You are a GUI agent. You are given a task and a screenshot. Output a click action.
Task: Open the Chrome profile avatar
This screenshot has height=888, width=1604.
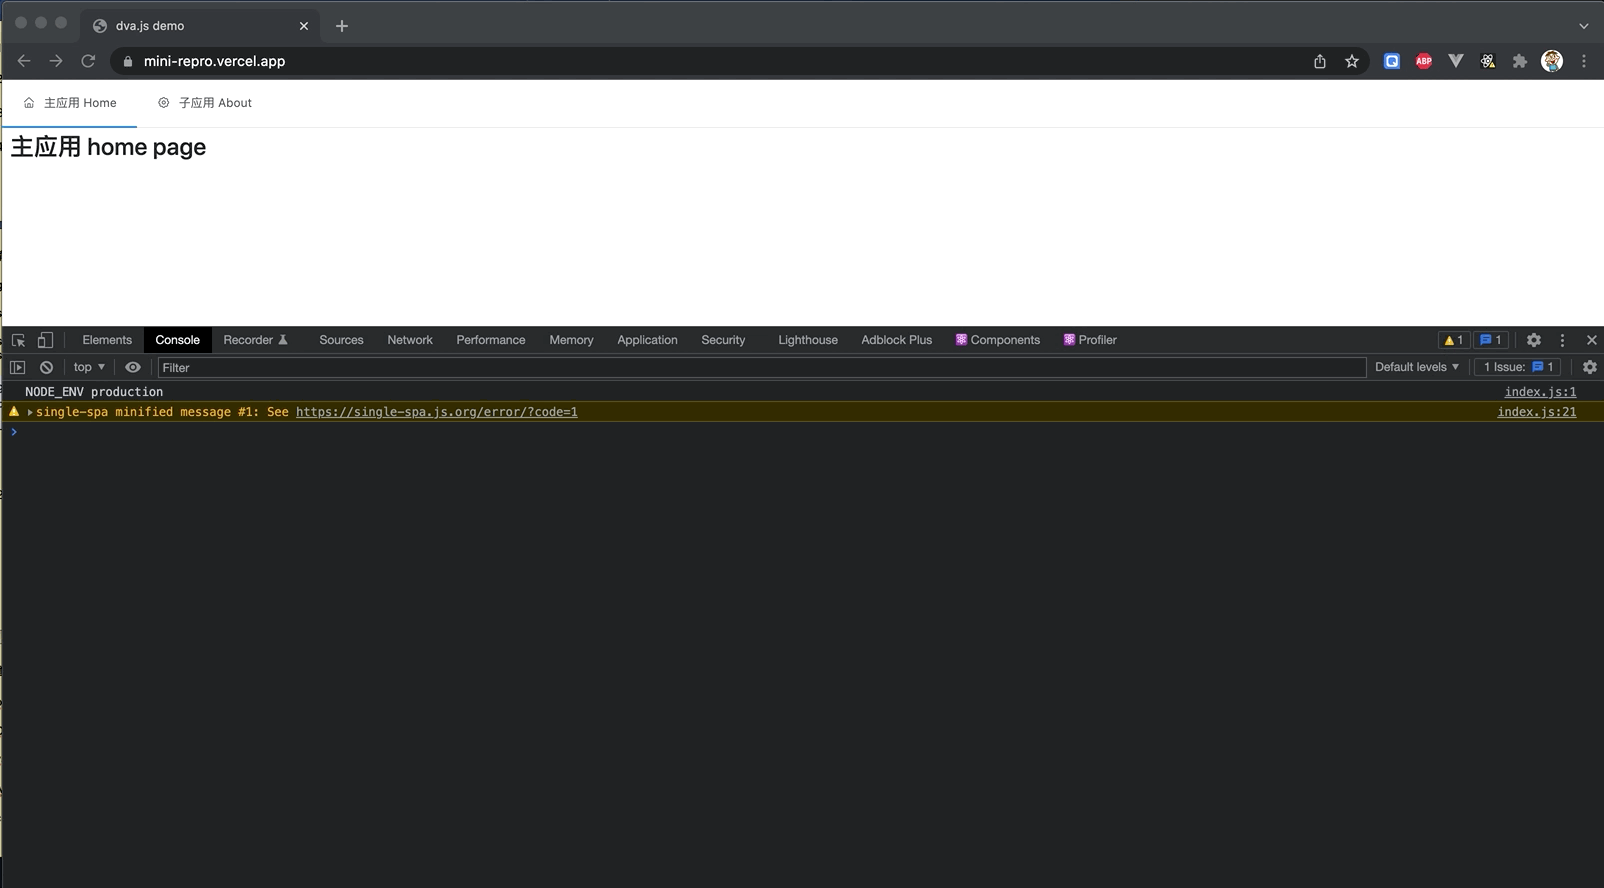[x=1552, y=61]
